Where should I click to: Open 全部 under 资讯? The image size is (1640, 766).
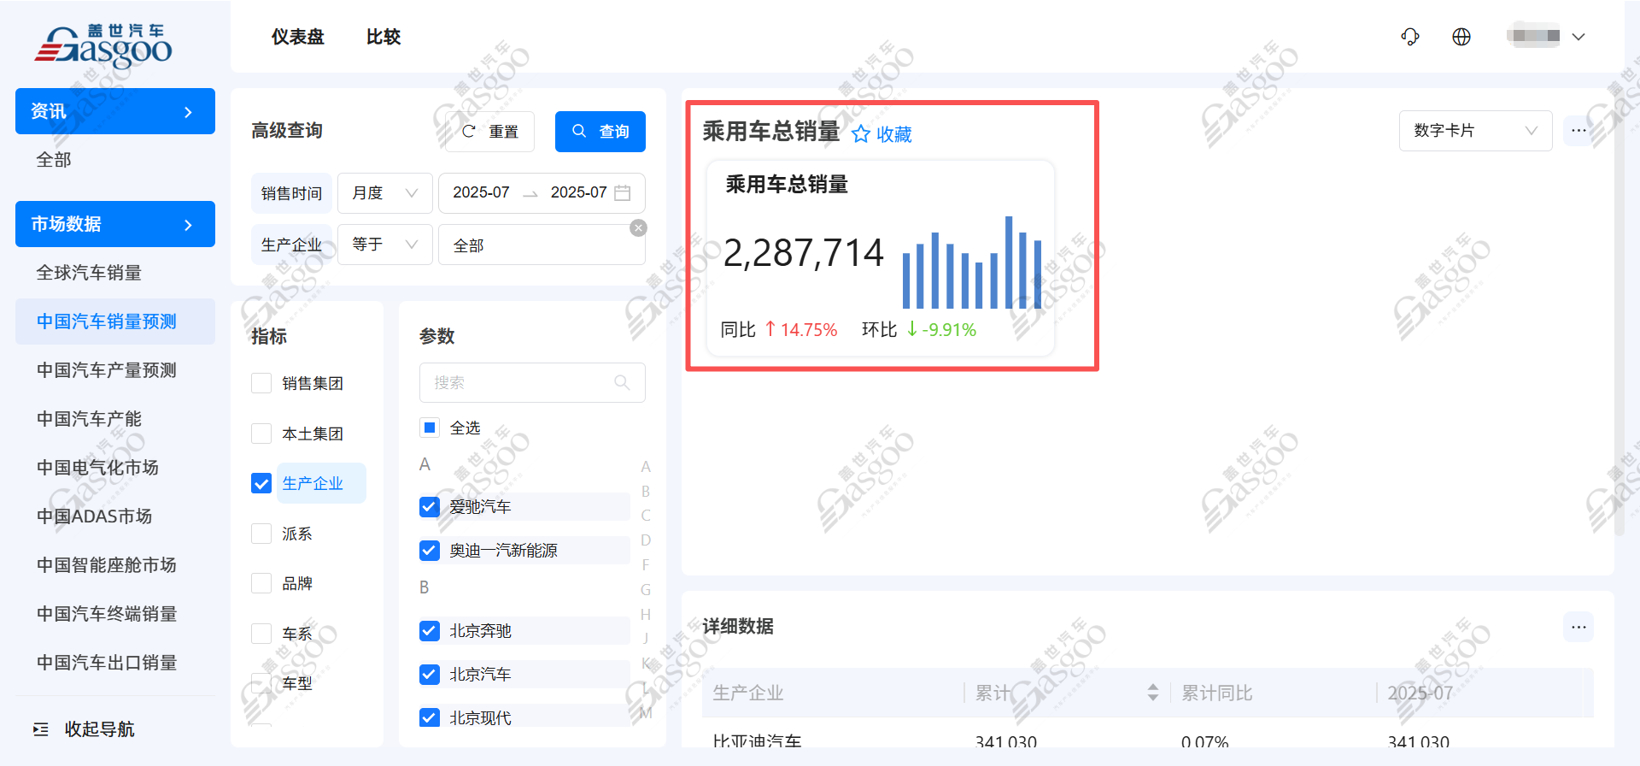[54, 160]
